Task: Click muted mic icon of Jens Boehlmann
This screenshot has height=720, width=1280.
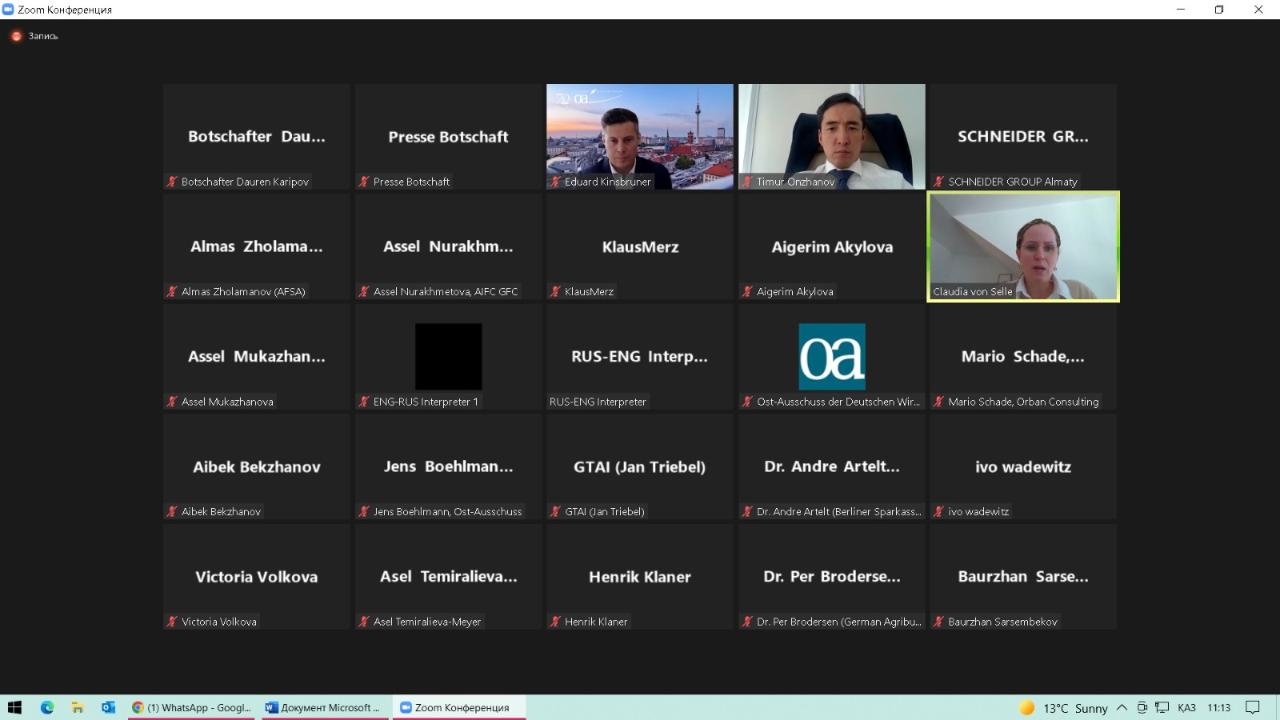Action: 365,512
